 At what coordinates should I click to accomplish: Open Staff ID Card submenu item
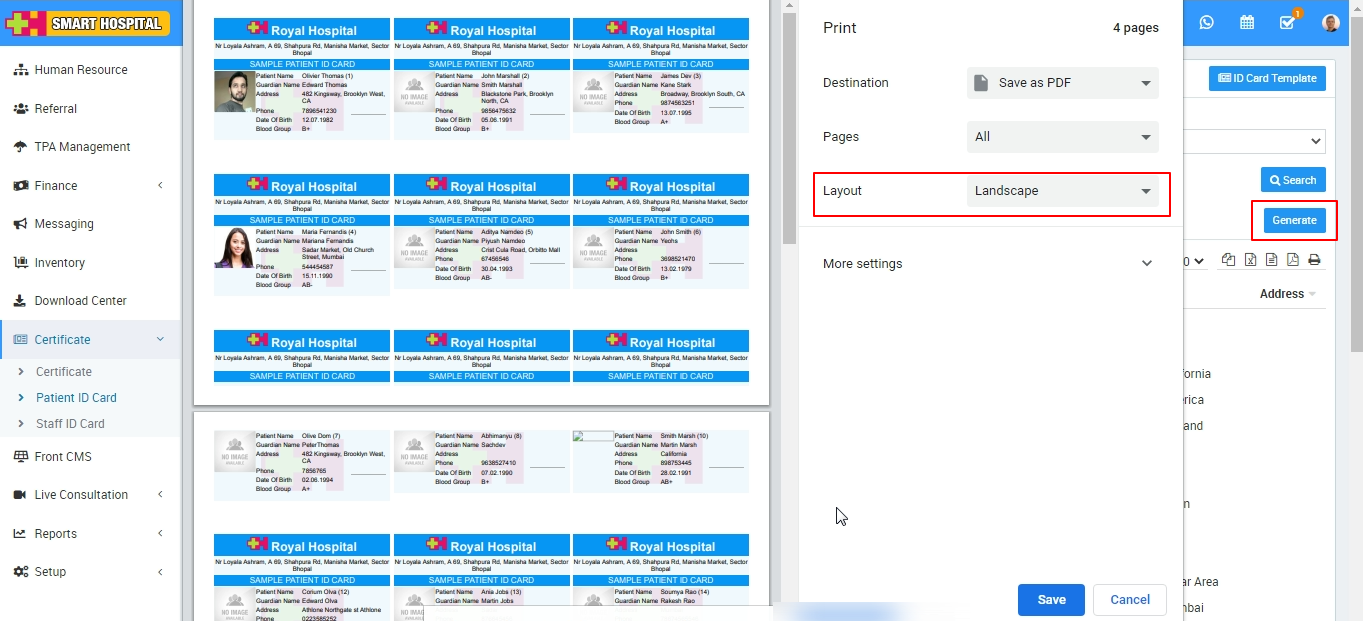tap(70, 424)
